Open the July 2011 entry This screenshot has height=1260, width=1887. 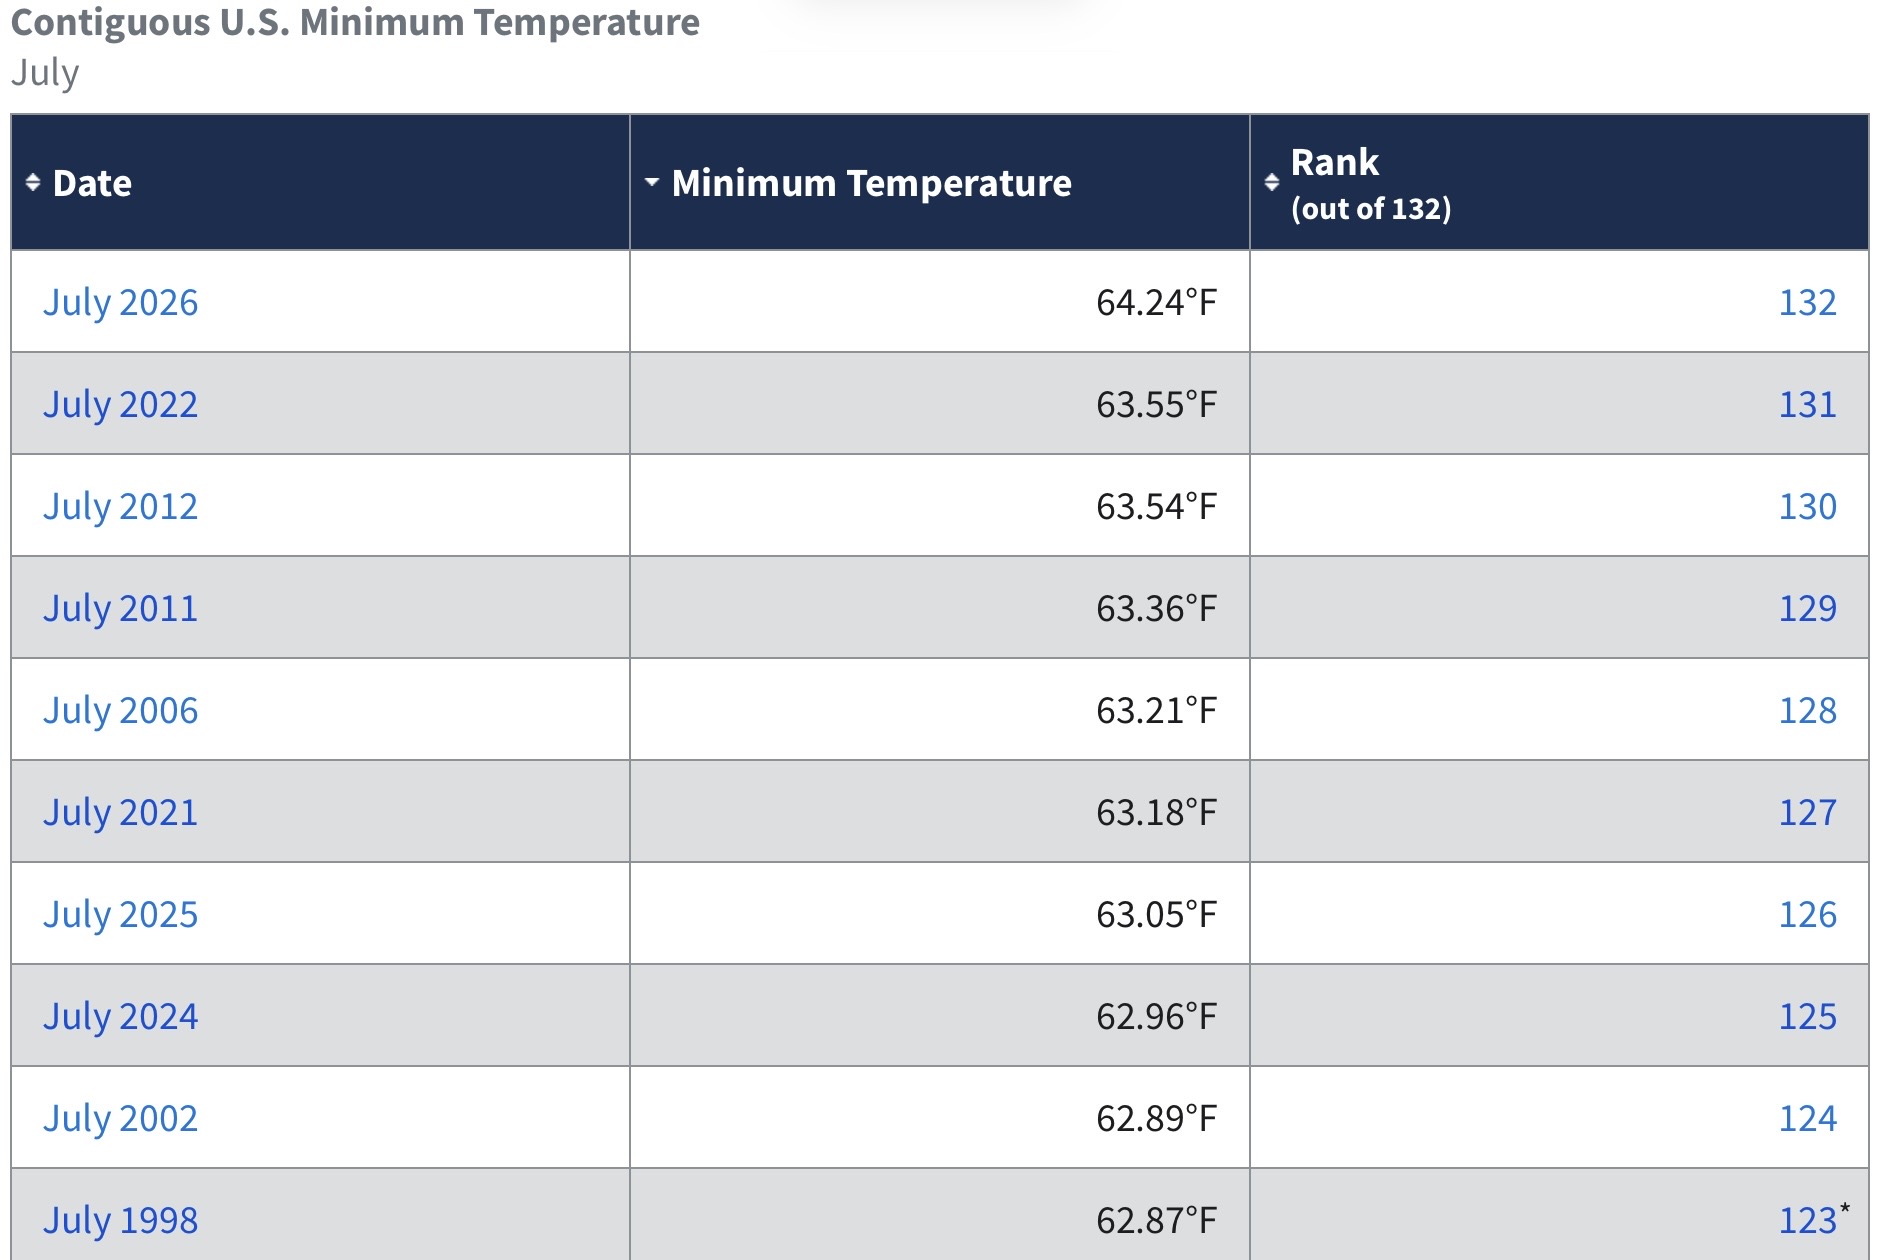coord(121,608)
